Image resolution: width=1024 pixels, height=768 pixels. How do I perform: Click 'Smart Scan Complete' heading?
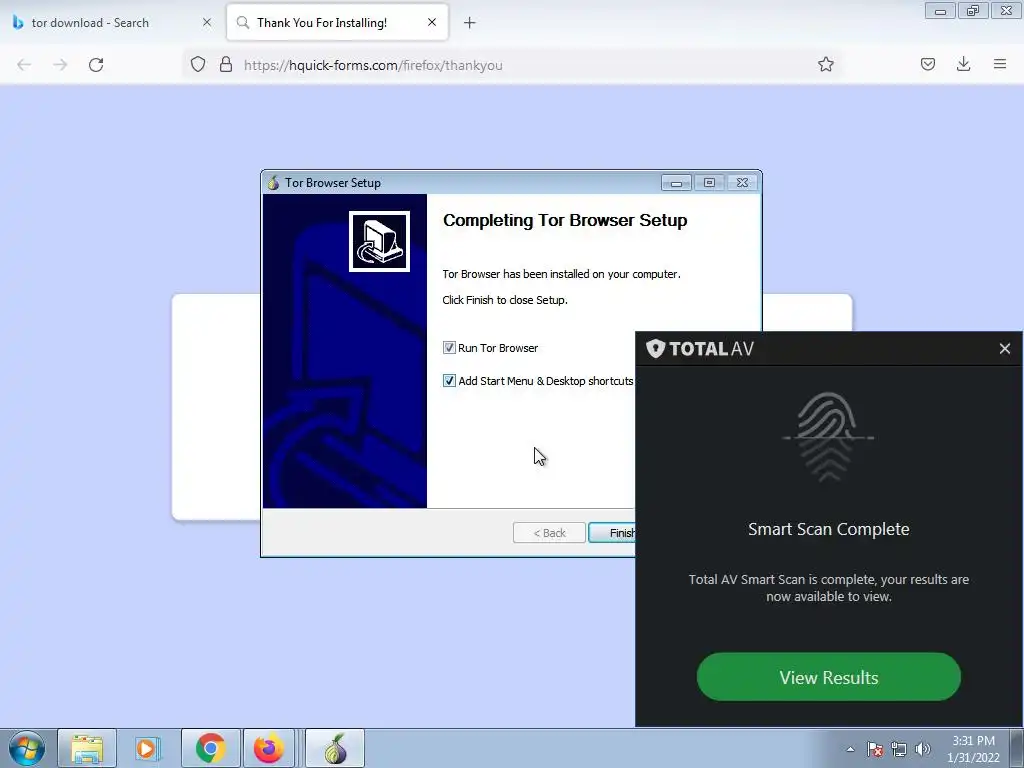tap(828, 529)
